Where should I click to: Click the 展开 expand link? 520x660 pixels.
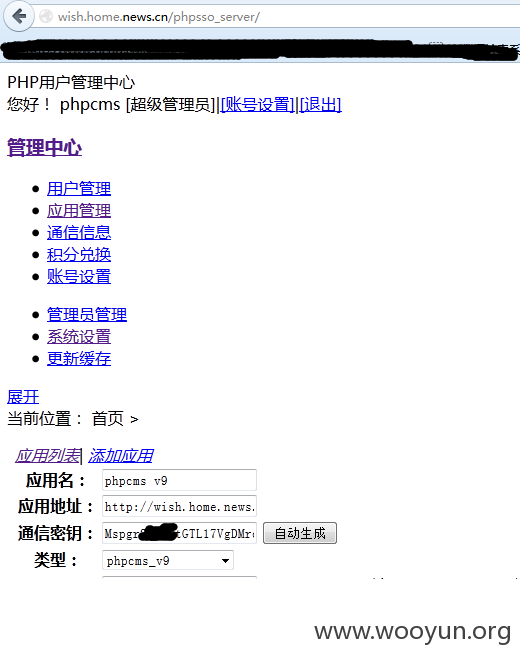coord(23,397)
